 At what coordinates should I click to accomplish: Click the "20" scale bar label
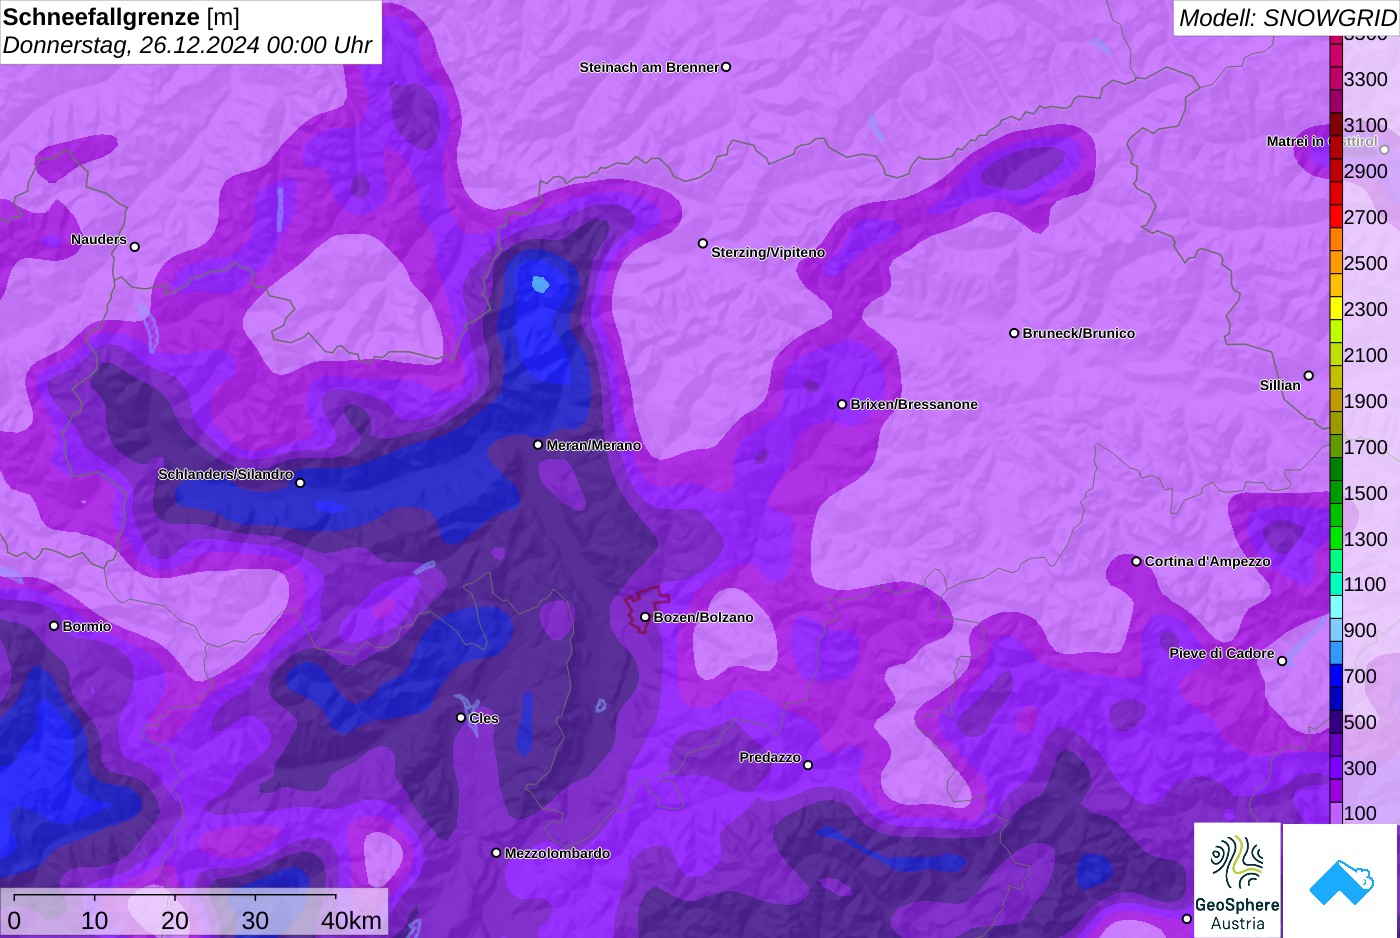click(x=175, y=920)
